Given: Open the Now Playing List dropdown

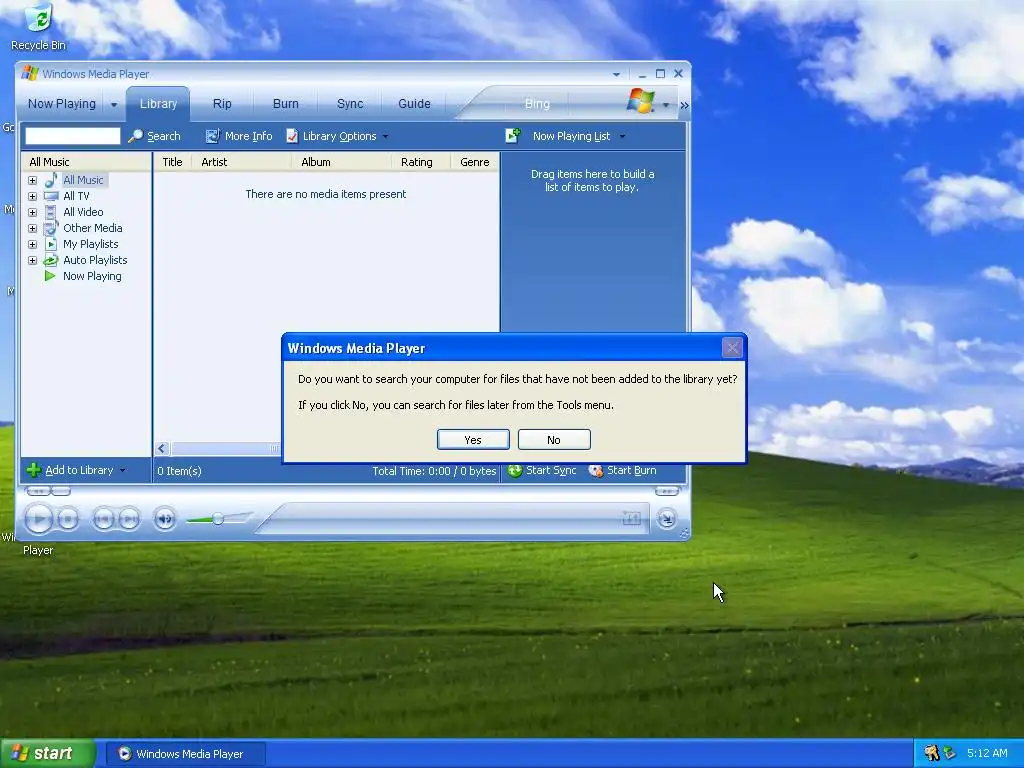Looking at the screenshot, I should pyautogui.click(x=578, y=136).
